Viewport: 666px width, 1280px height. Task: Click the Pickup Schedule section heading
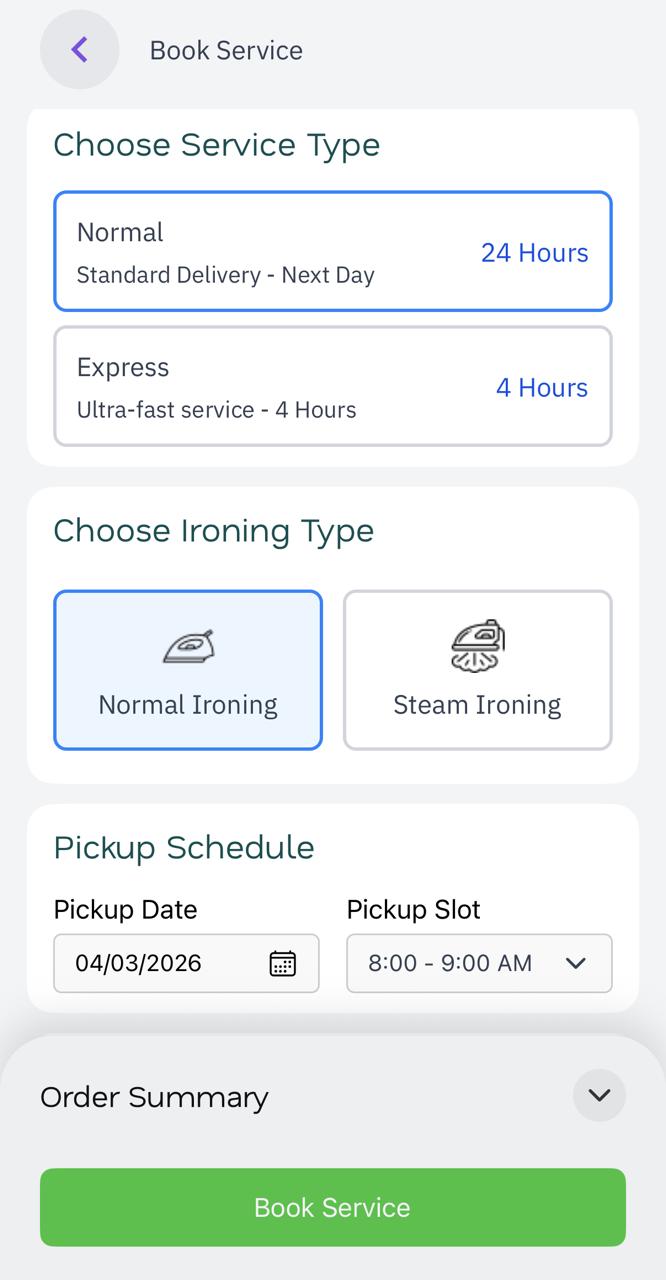pos(184,847)
